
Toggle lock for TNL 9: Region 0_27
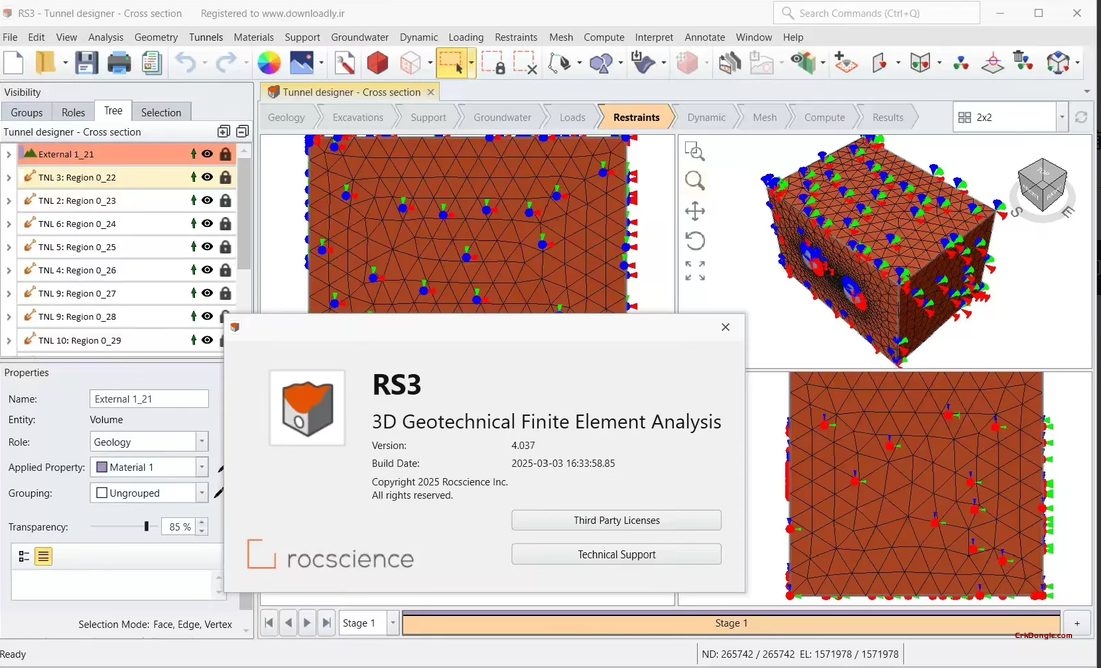225,293
